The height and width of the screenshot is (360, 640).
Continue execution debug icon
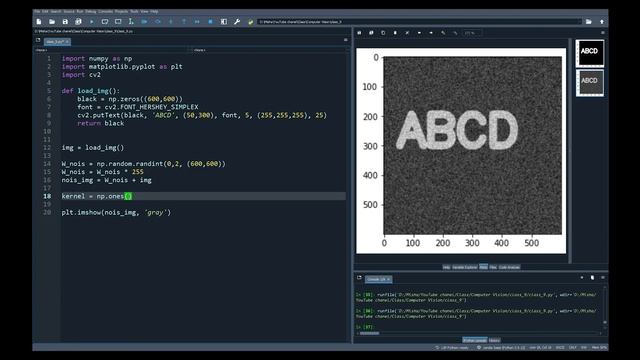coord(197,22)
